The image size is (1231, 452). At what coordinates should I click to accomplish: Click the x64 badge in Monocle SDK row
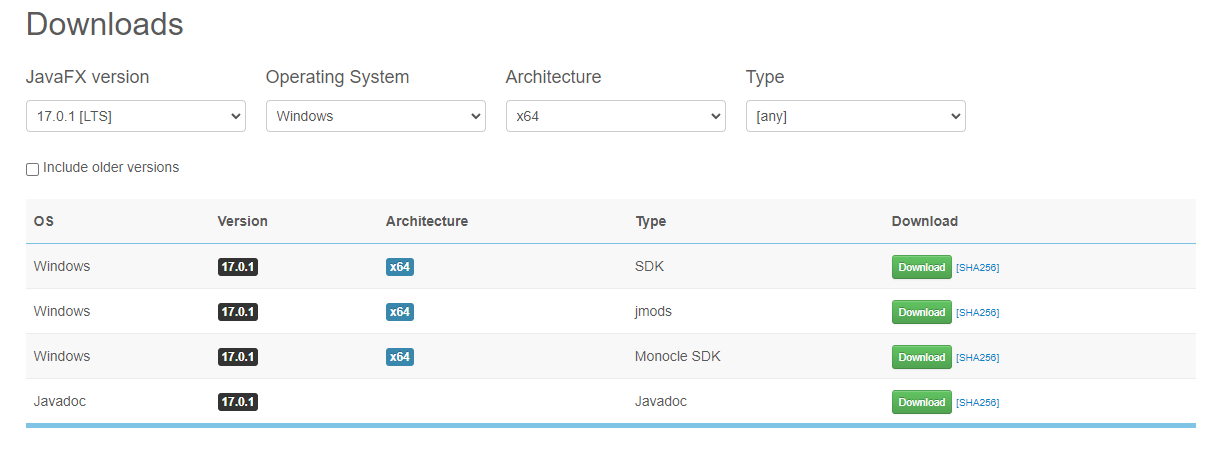coord(400,357)
